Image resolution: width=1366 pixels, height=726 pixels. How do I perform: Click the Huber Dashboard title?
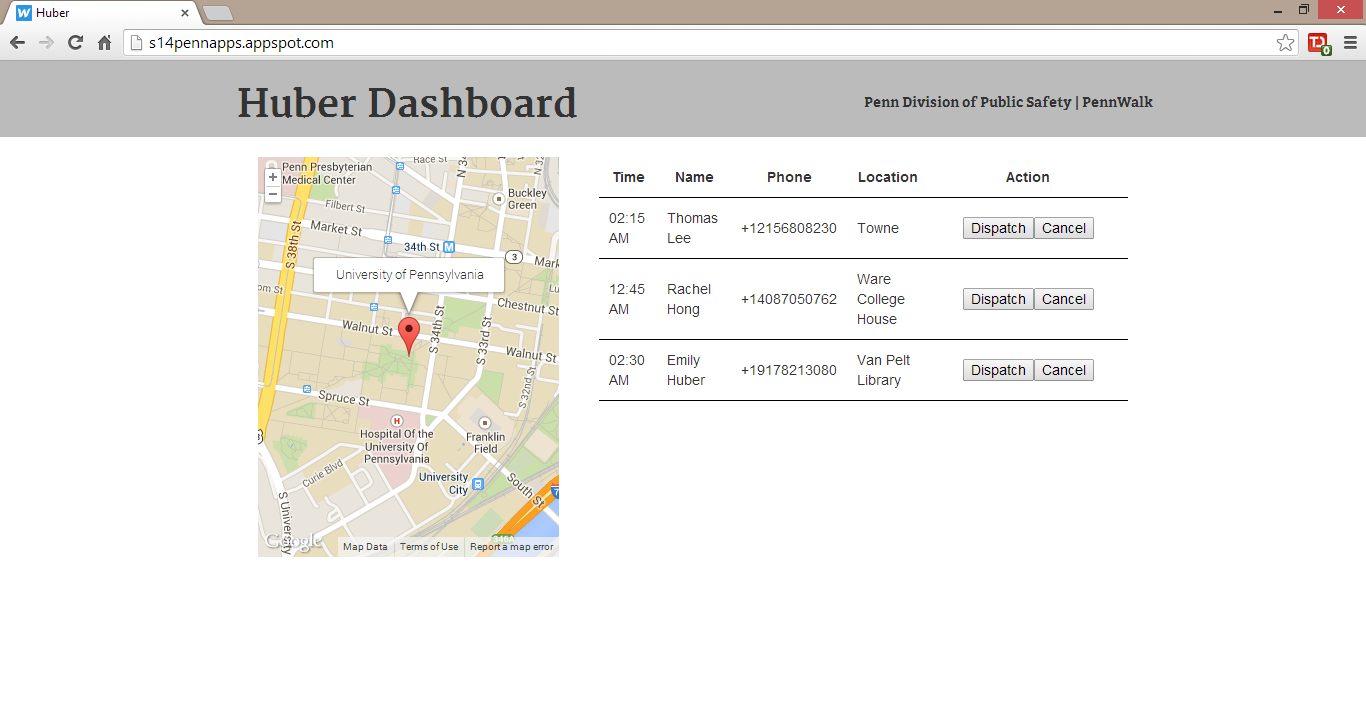tap(407, 103)
